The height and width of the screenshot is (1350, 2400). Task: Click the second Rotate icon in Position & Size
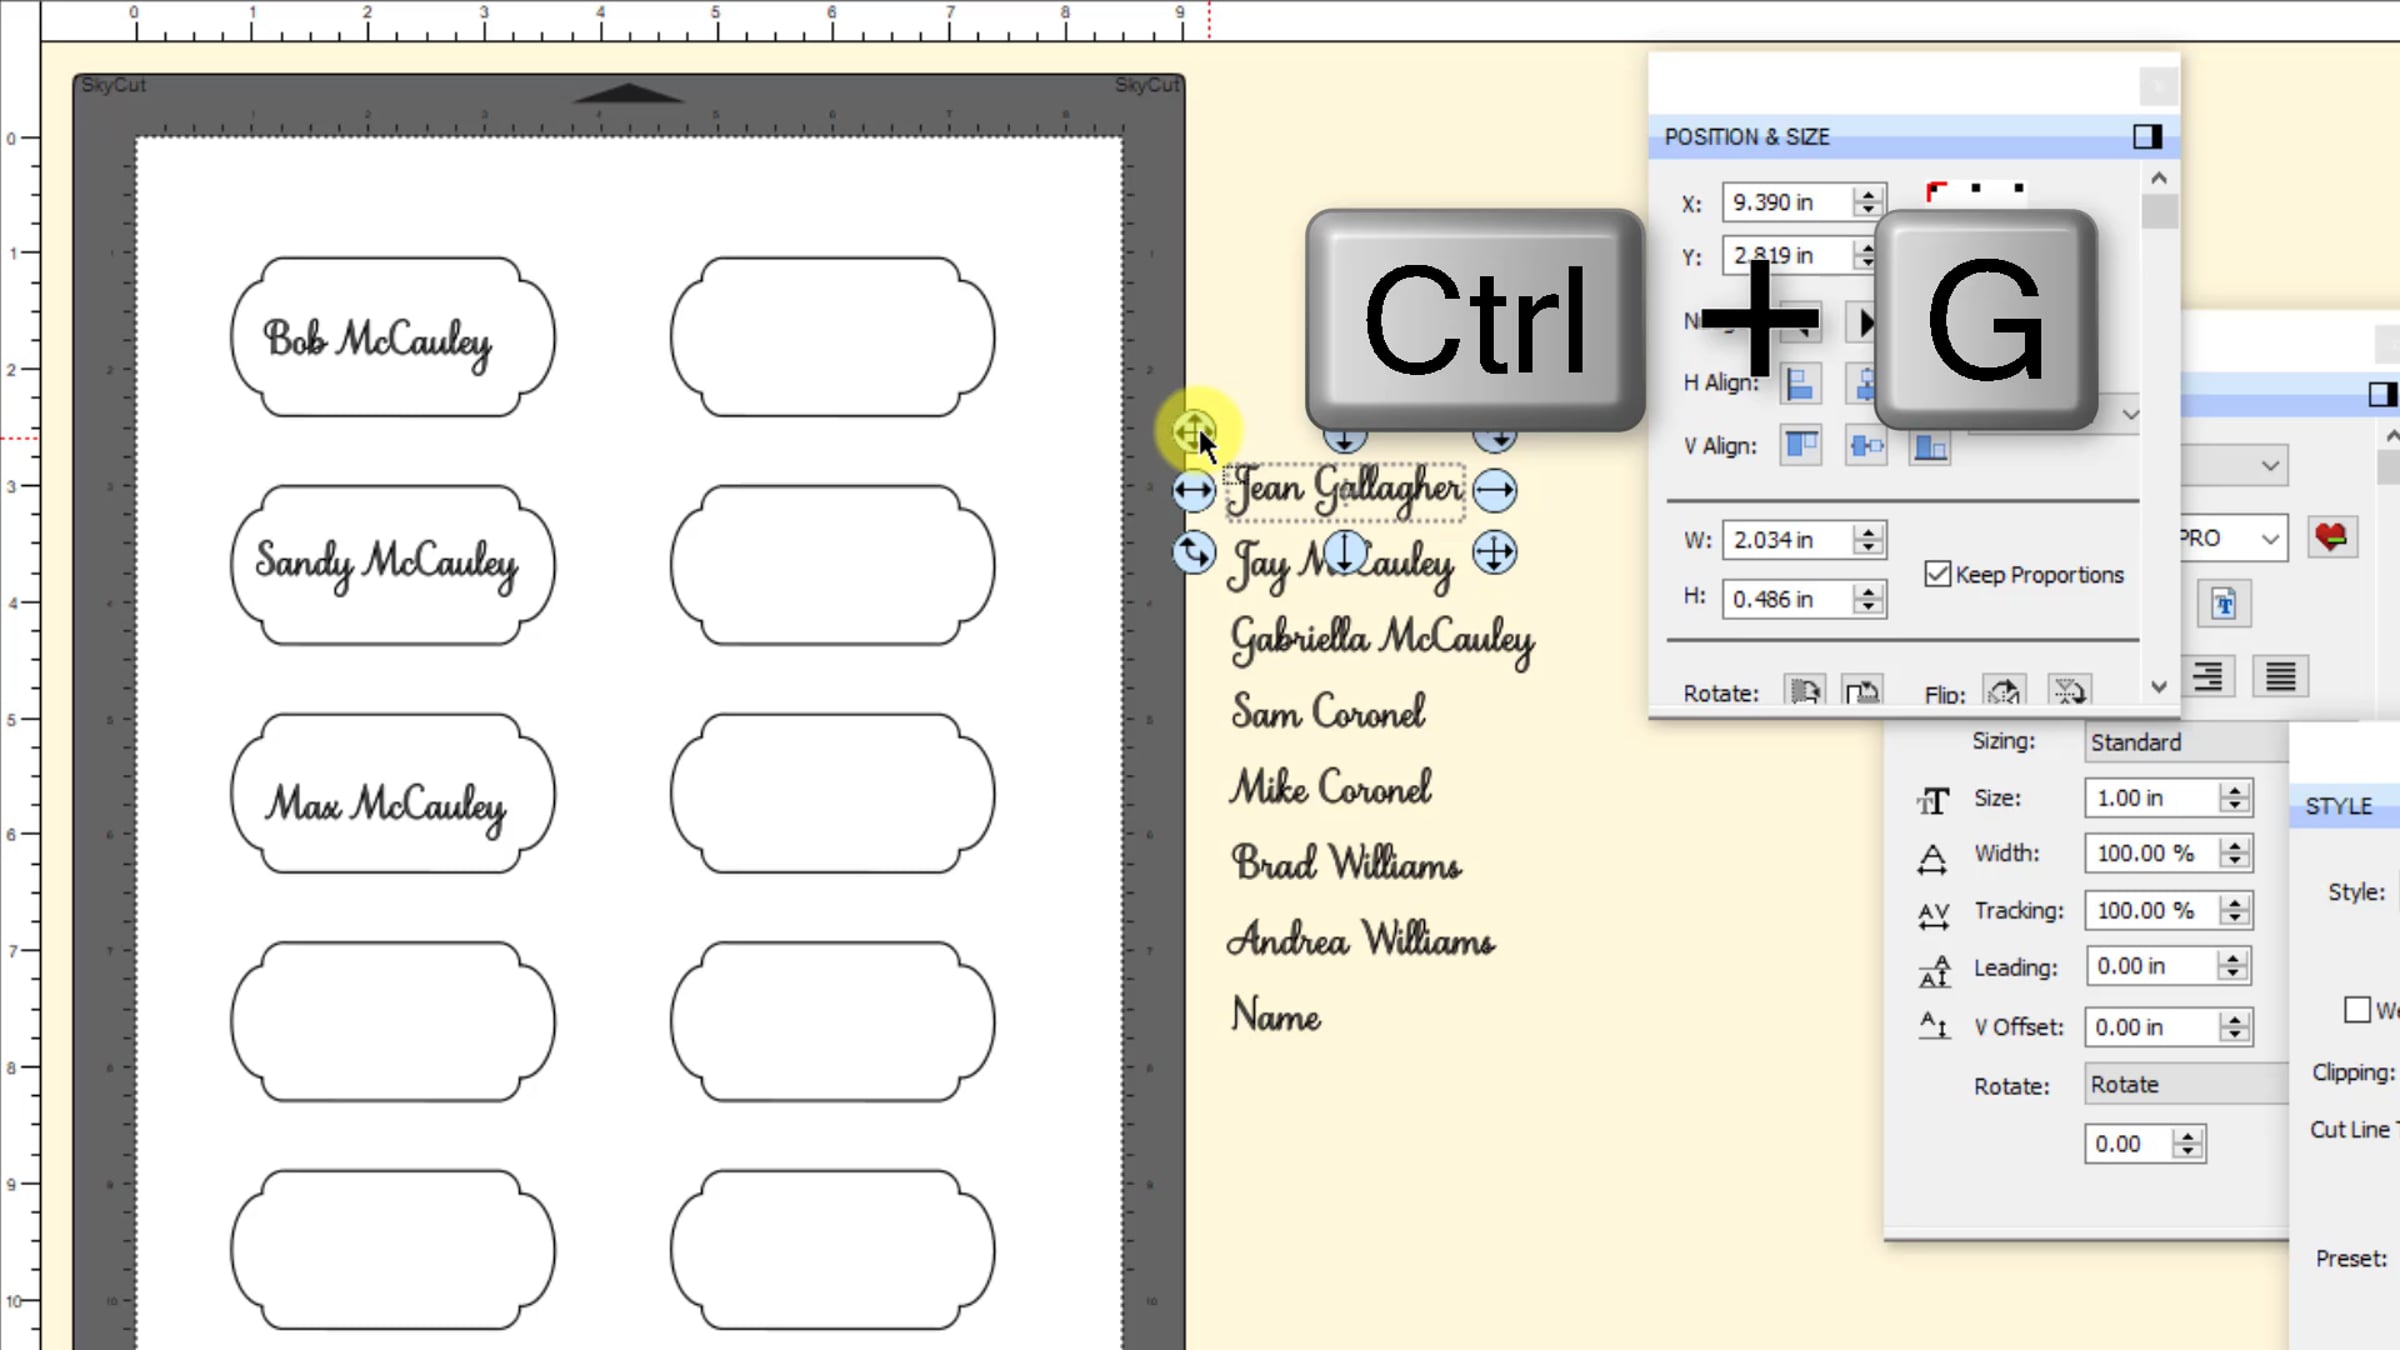(1862, 691)
